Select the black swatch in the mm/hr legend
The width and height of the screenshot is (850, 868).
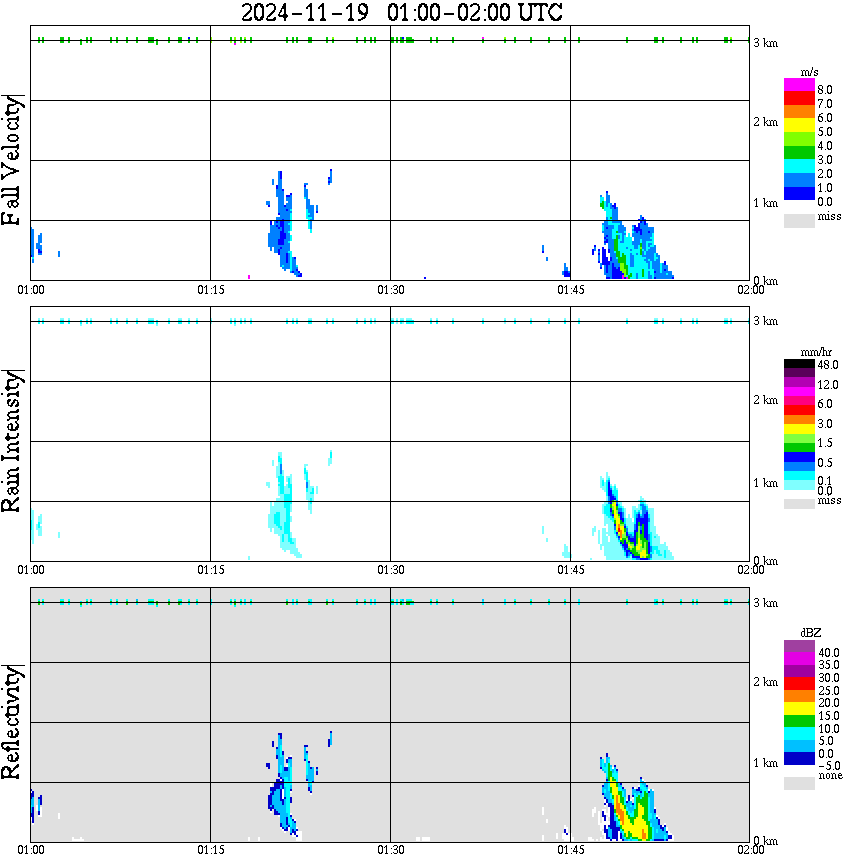point(799,364)
